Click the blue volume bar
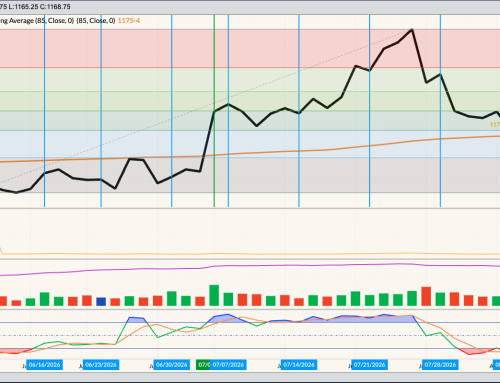 (x=101, y=302)
